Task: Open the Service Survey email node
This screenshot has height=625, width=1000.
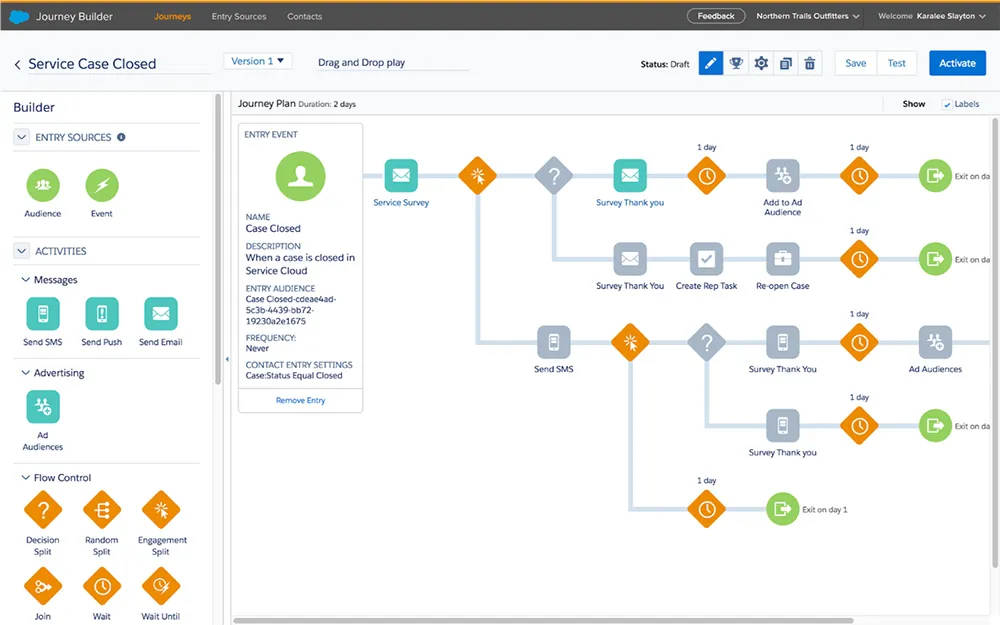Action: [x=401, y=175]
